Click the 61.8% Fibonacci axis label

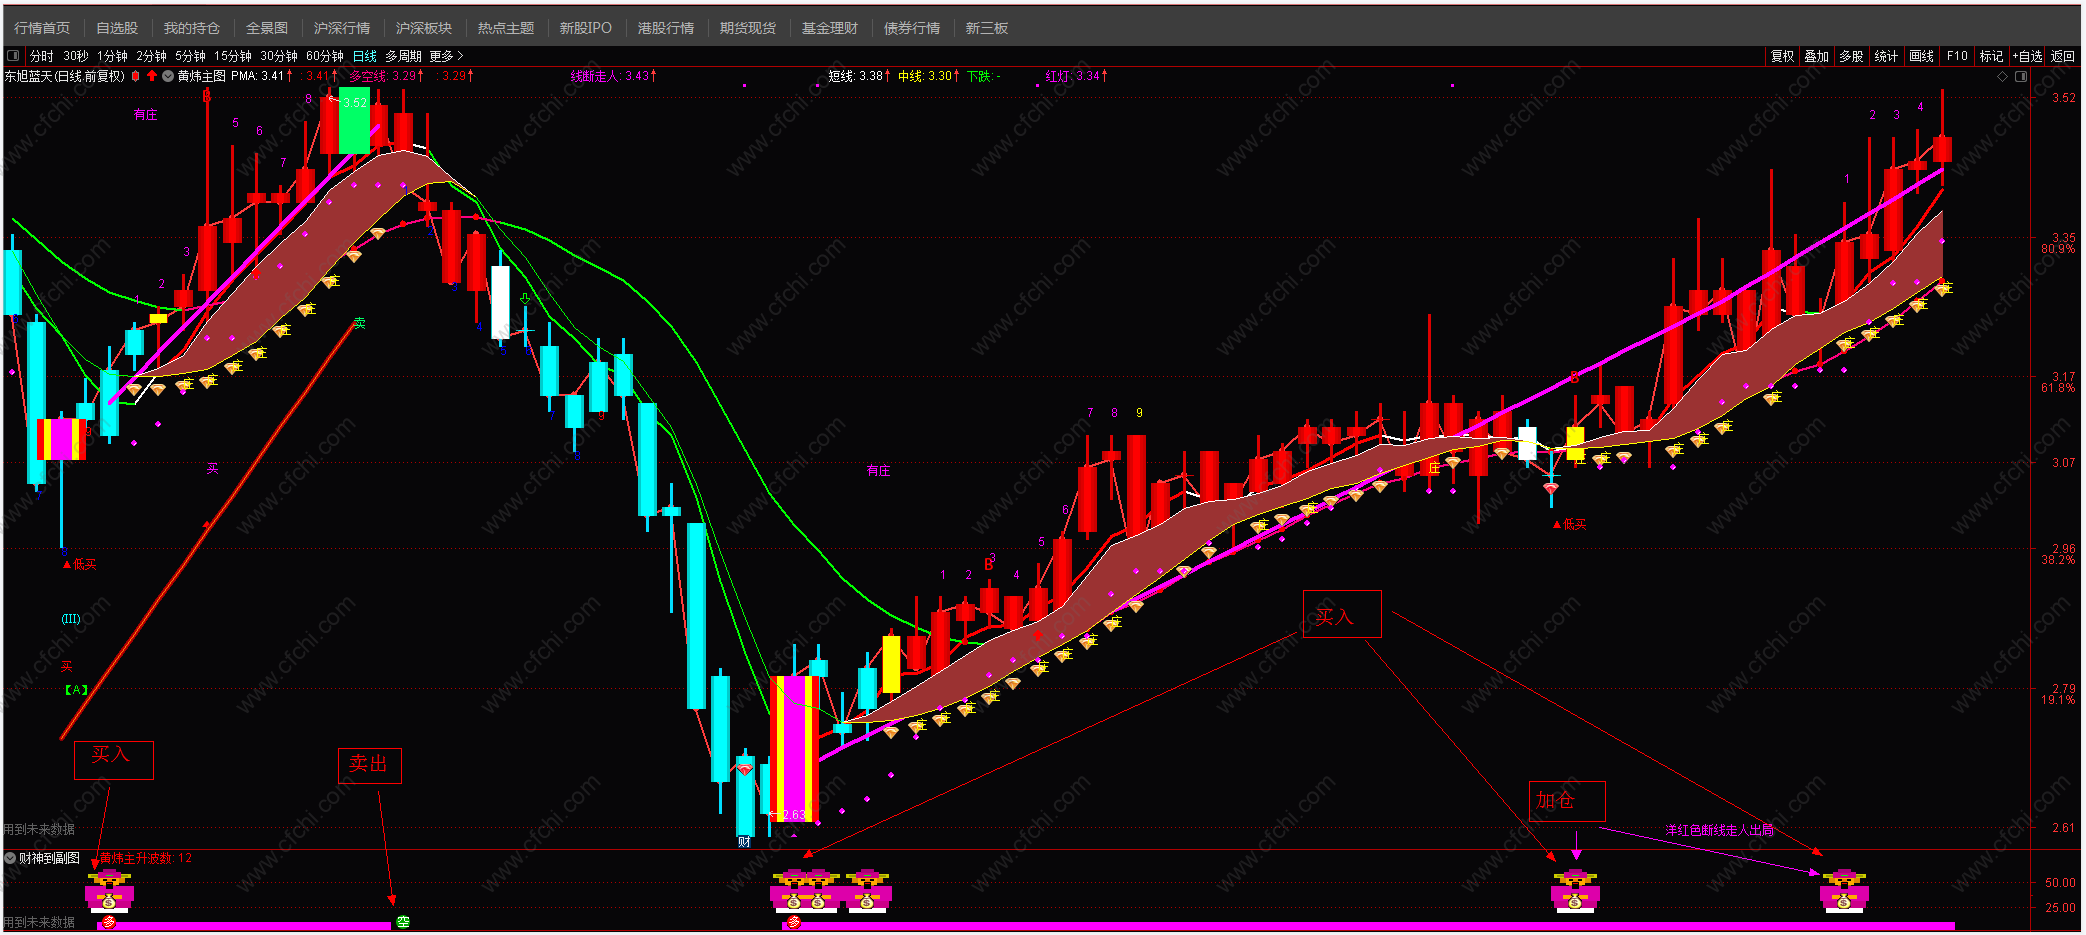pos(2057,388)
